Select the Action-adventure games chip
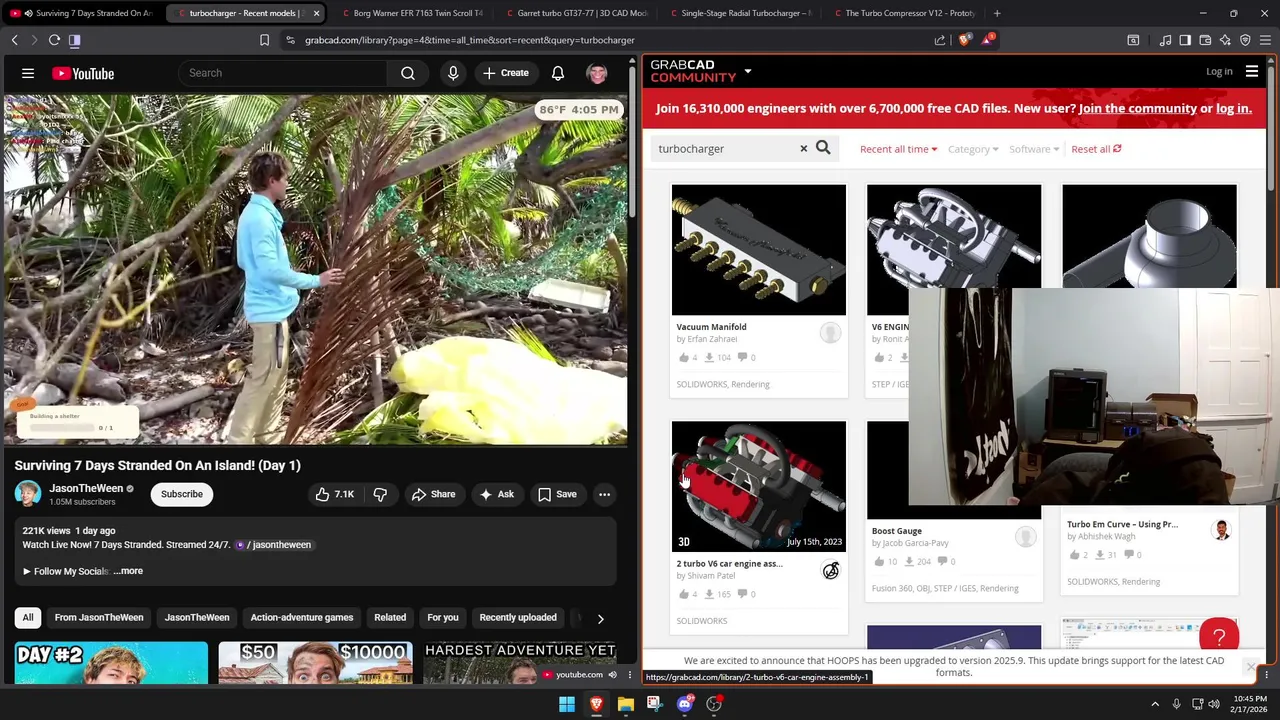1280x720 pixels. [x=302, y=618]
